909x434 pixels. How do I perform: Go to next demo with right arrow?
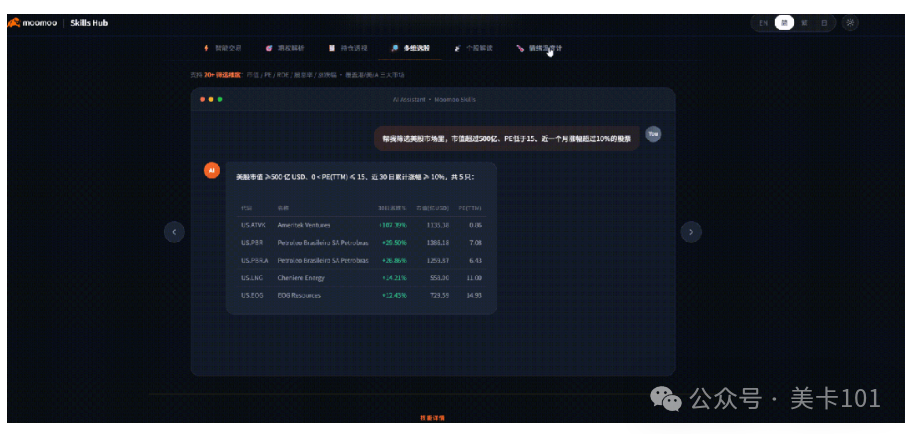click(x=691, y=232)
